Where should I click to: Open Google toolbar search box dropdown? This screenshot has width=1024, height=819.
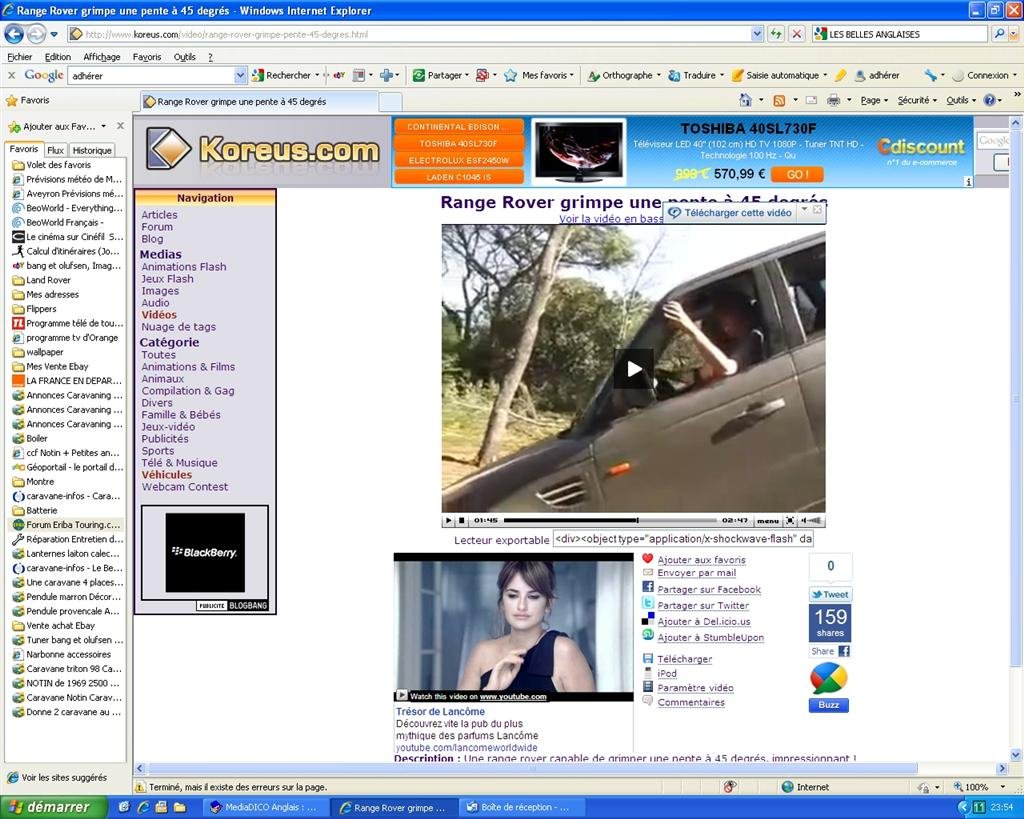click(x=240, y=76)
